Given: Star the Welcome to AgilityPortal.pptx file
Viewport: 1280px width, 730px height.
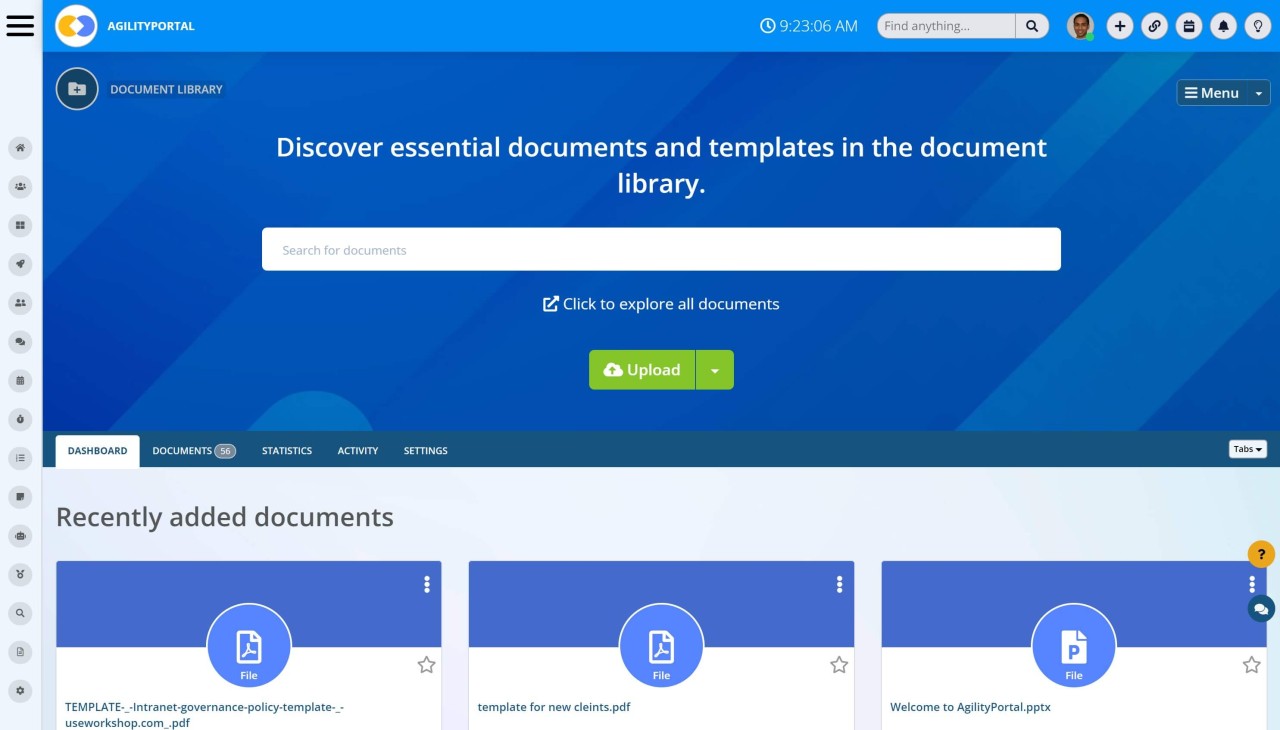Looking at the screenshot, I should click(1251, 664).
